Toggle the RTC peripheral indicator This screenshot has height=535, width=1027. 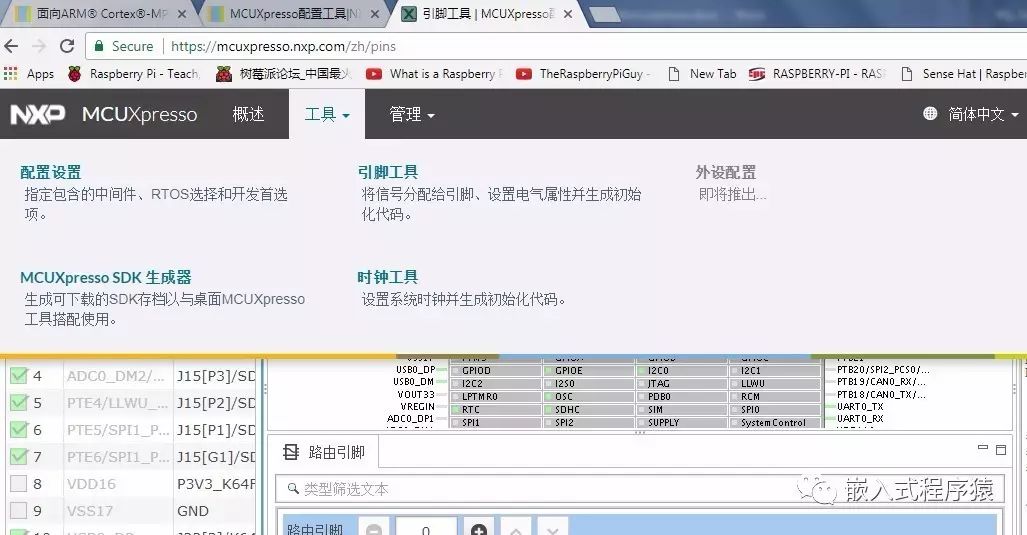(x=456, y=410)
